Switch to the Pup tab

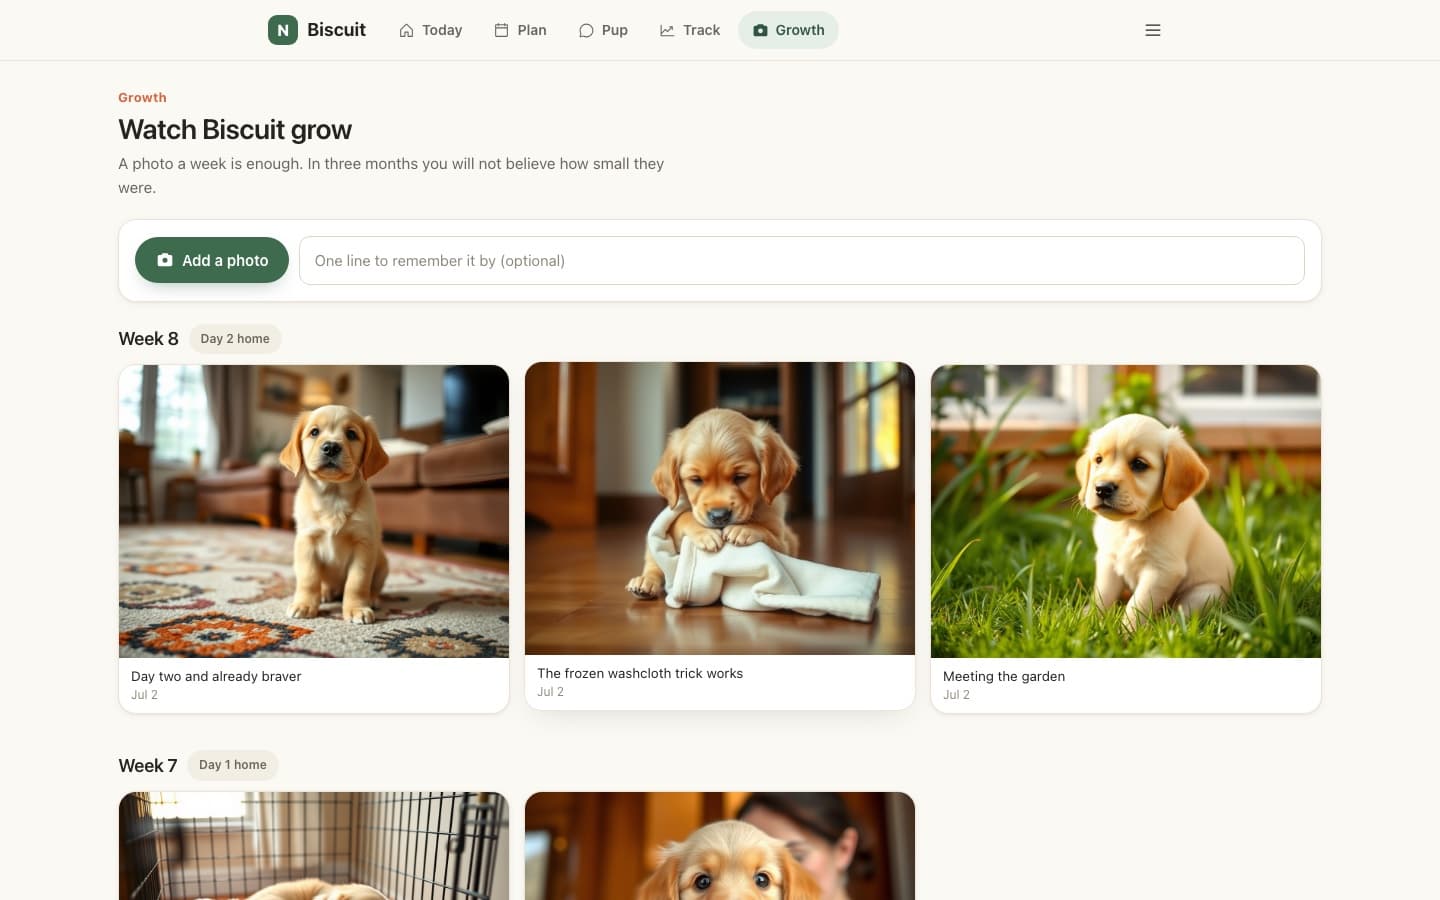coord(603,30)
